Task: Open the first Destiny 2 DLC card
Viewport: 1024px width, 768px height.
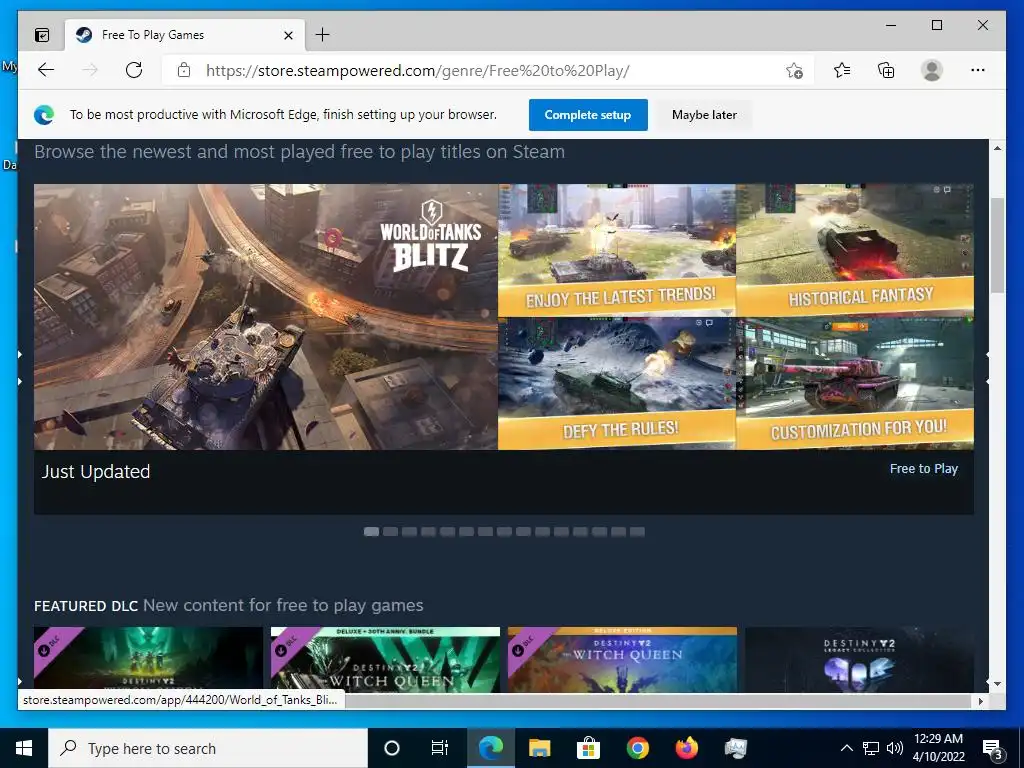Action: 148,659
